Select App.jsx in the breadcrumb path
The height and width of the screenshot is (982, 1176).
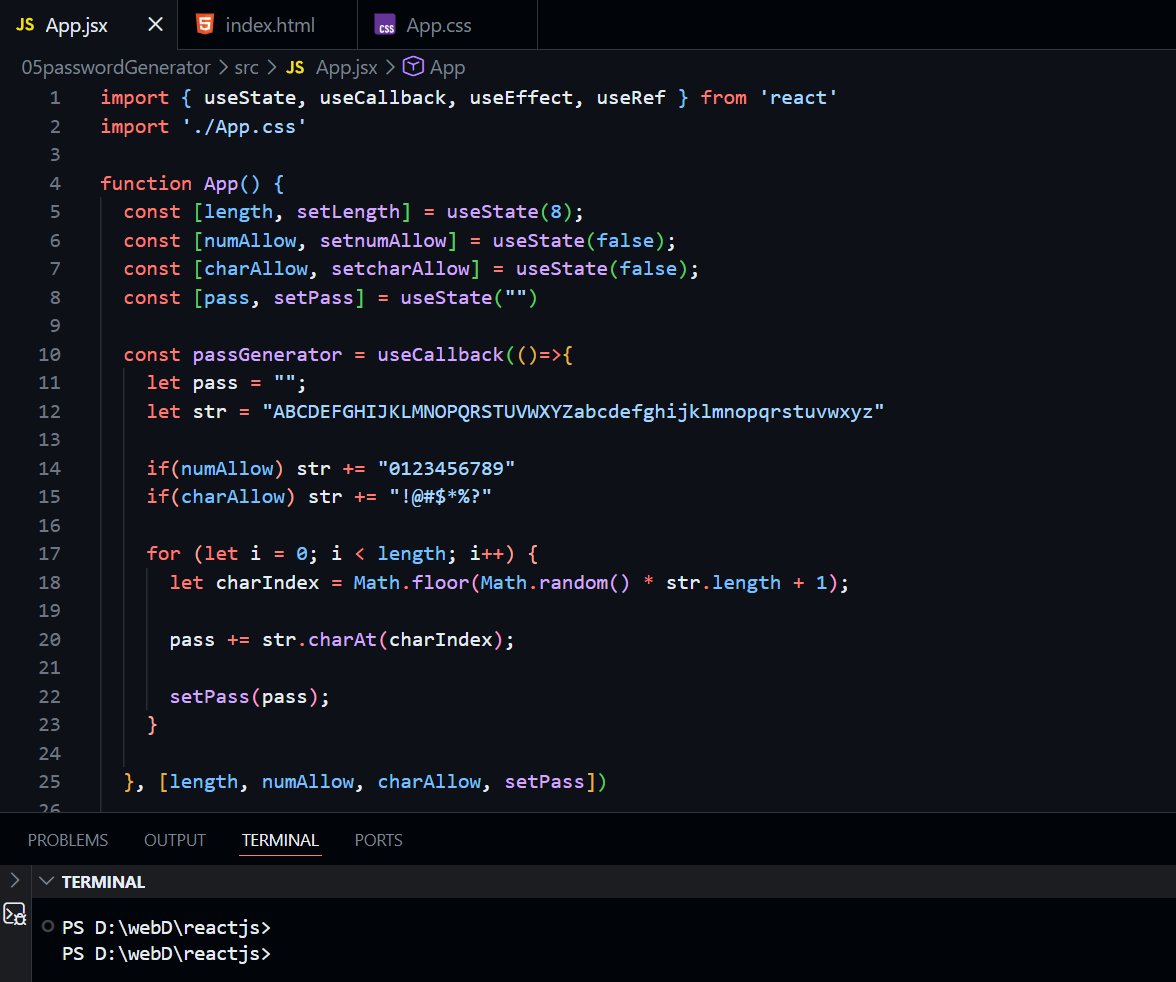pyautogui.click(x=346, y=68)
